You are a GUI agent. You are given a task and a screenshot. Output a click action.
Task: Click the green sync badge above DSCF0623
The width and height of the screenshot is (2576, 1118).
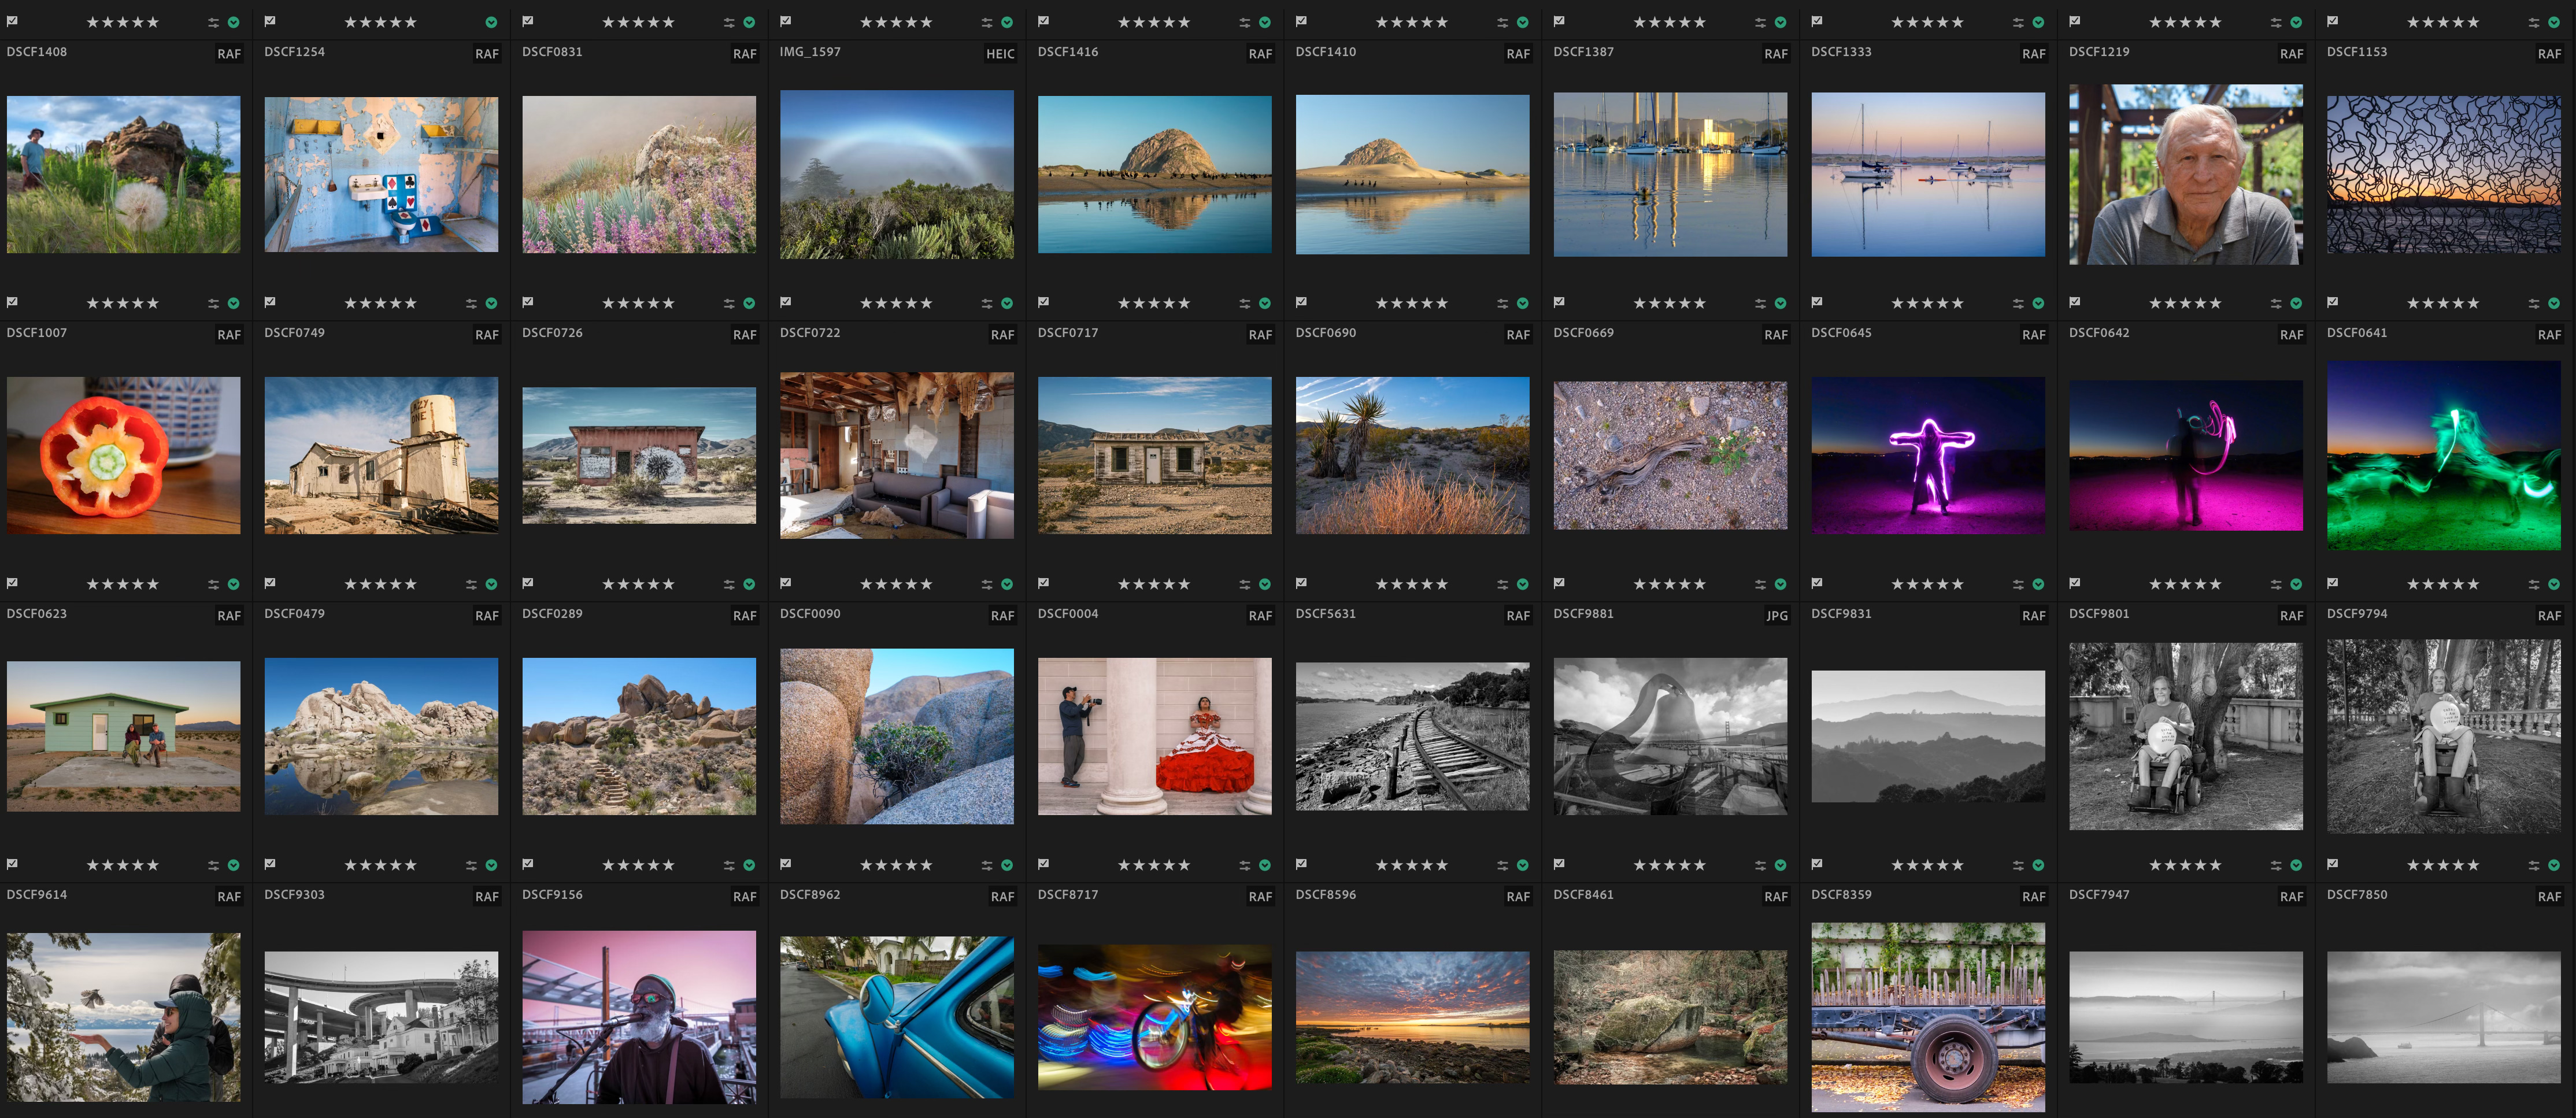pyautogui.click(x=233, y=584)
